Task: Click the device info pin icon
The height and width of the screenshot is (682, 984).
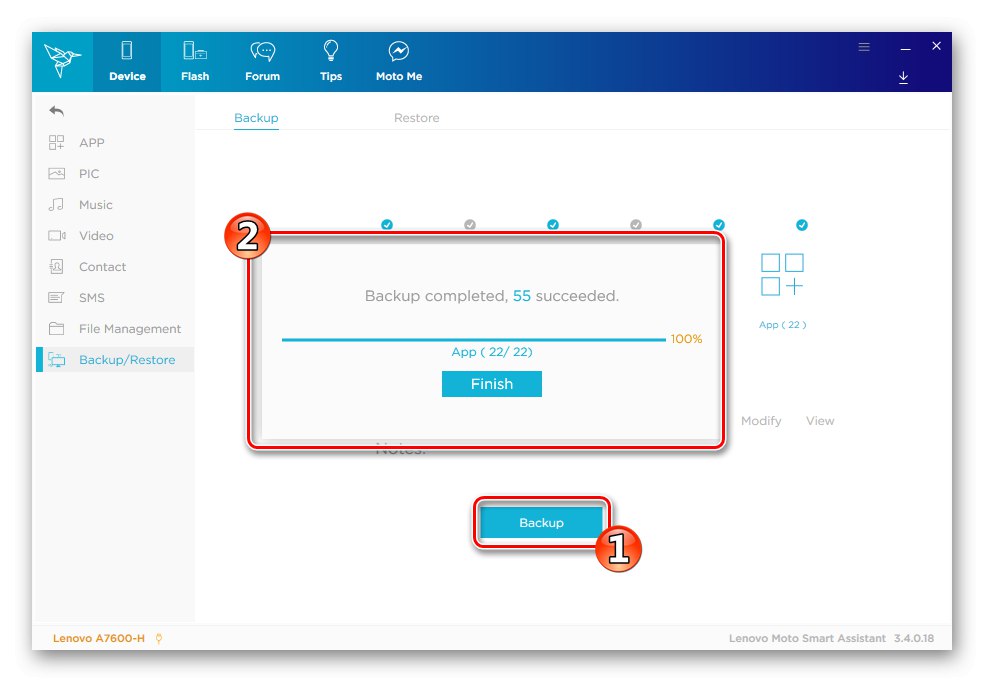Action: point(159,638)
